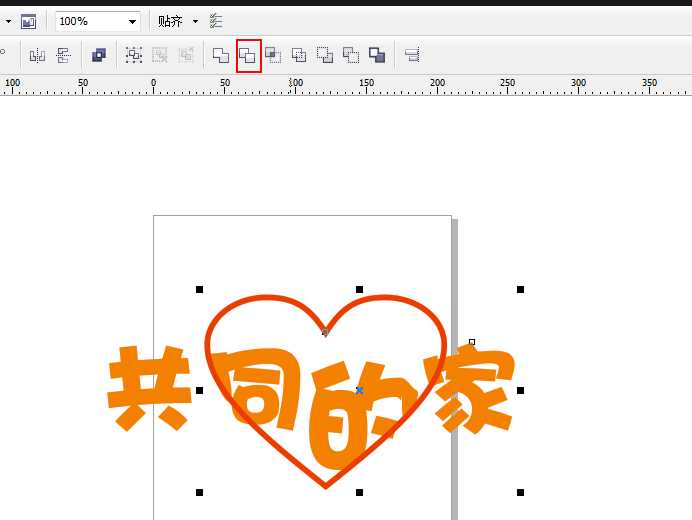The width and height of the screenshot is (692, 520).
Task: Expand the 贴齐 dropdown arrow
Action: point(195,21)
